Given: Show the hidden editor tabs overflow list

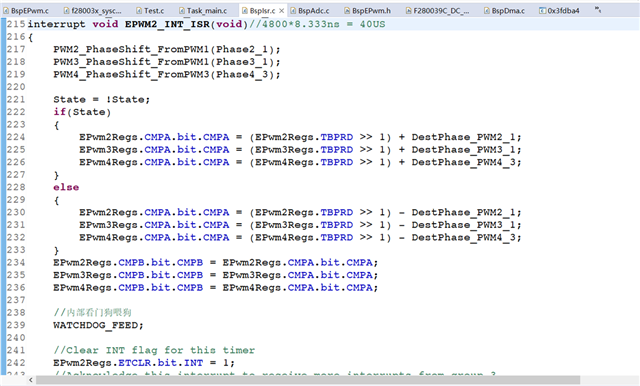Looking at the screenshot, I should click(x=598, y=10).
